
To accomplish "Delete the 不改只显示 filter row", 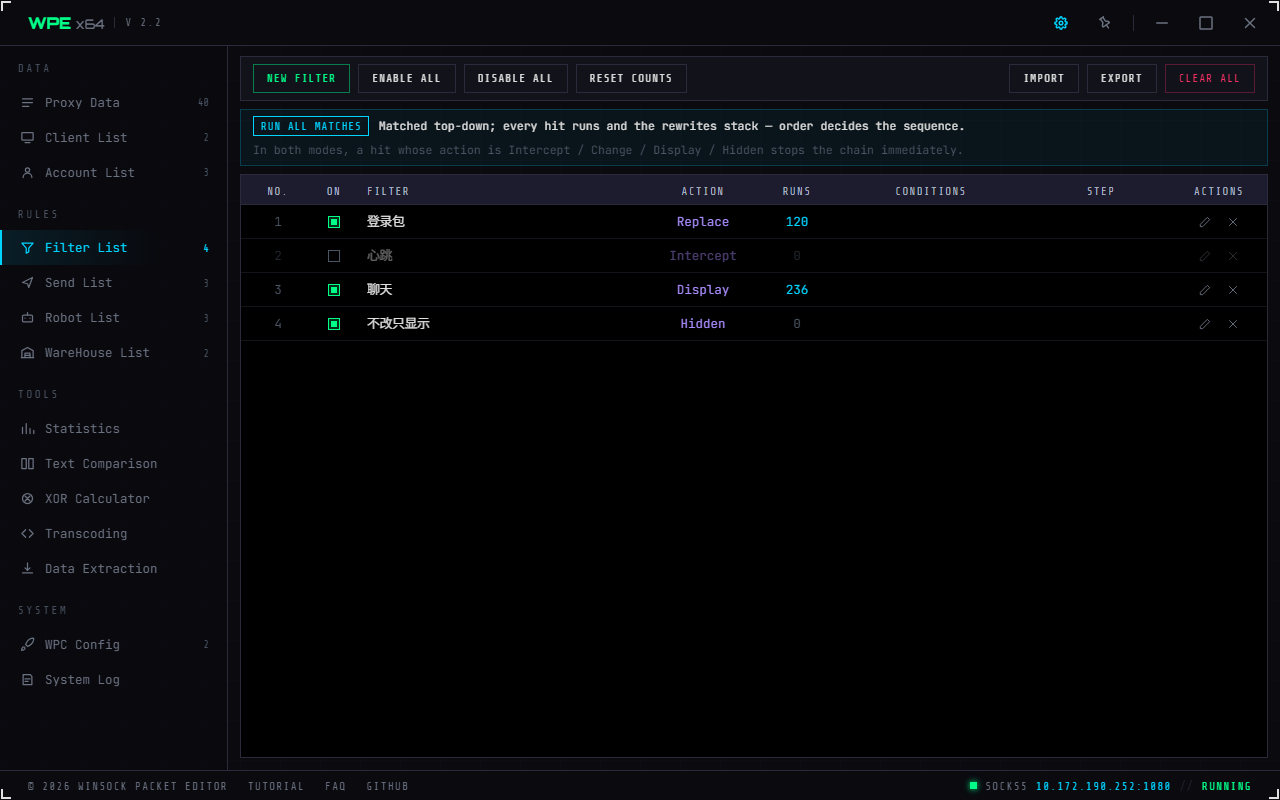I will click(x=1233, y=324).
